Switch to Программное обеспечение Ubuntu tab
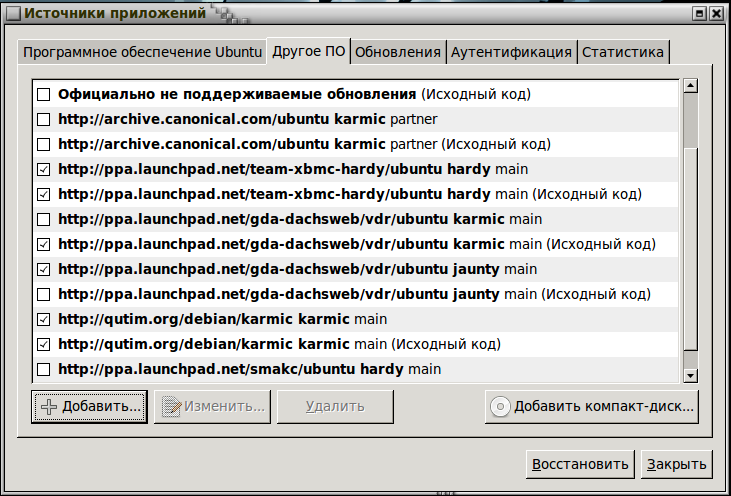The width and height of the screenshot is (731, 496). coord(142,52)
